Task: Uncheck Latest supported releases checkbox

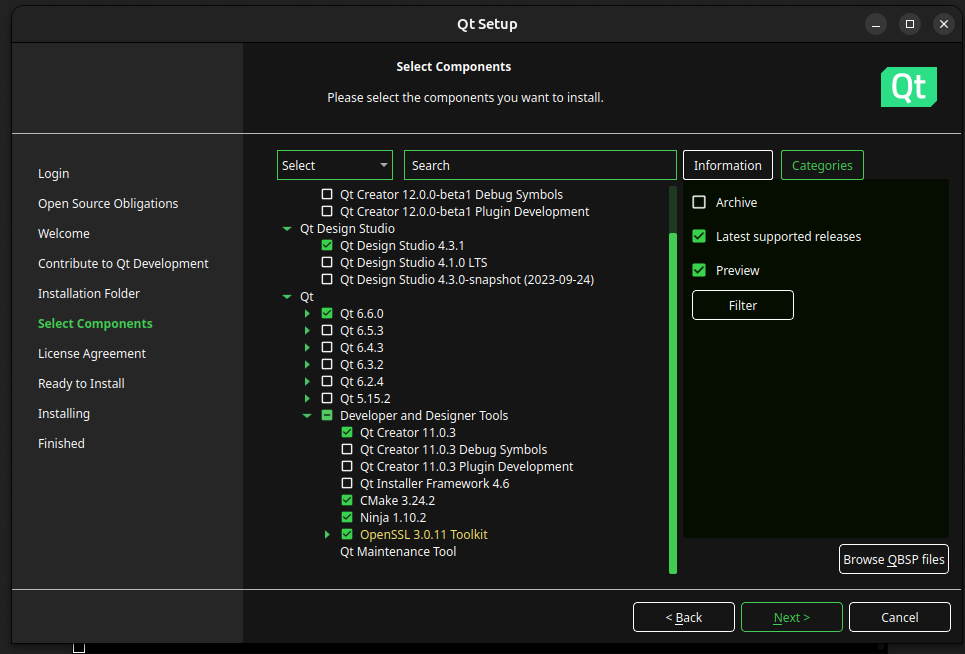Action: coord(699,237)
